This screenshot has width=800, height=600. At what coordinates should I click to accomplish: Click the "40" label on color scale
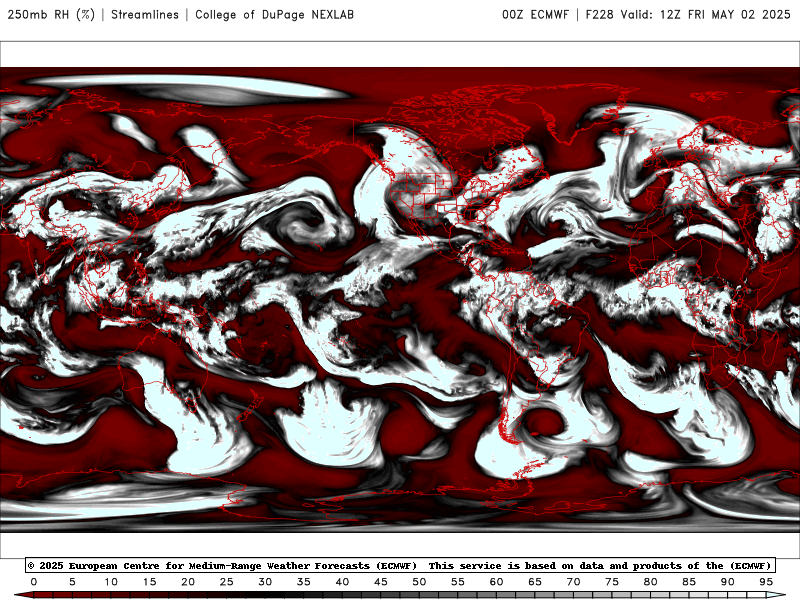(x=342, y=582)
